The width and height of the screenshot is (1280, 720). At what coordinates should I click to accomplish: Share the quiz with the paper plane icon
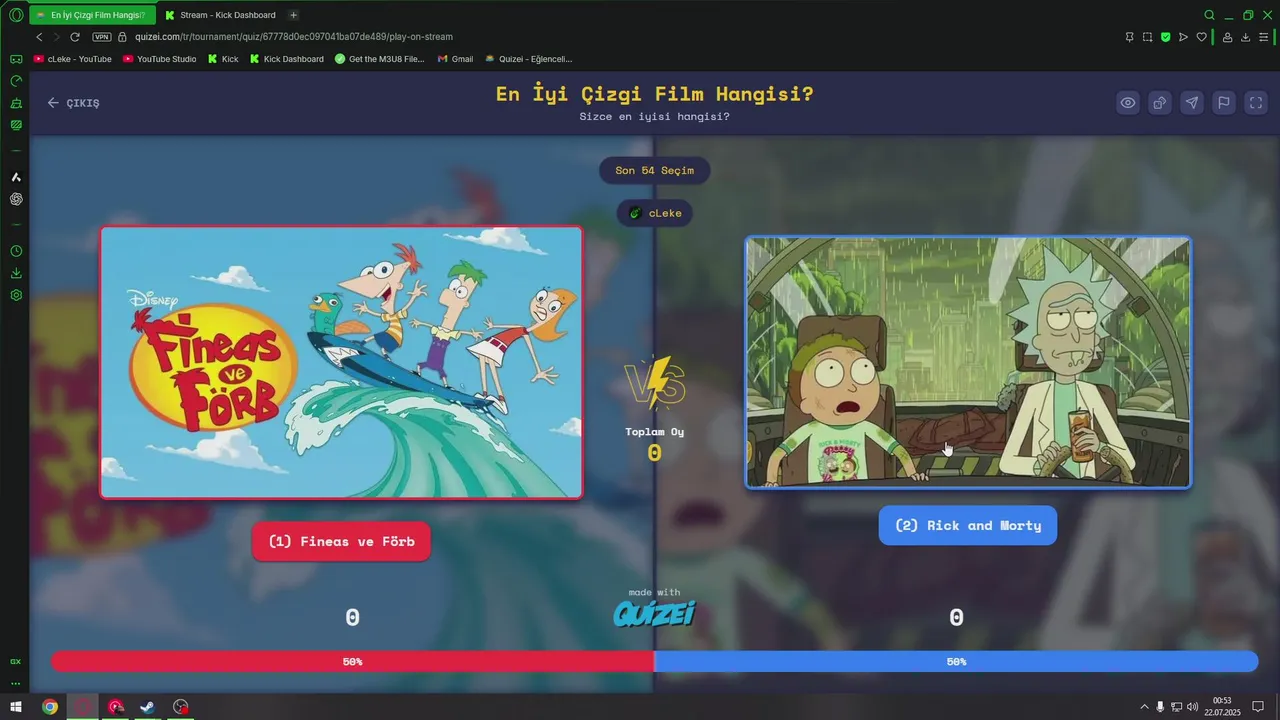click(x=1192, y=102)
